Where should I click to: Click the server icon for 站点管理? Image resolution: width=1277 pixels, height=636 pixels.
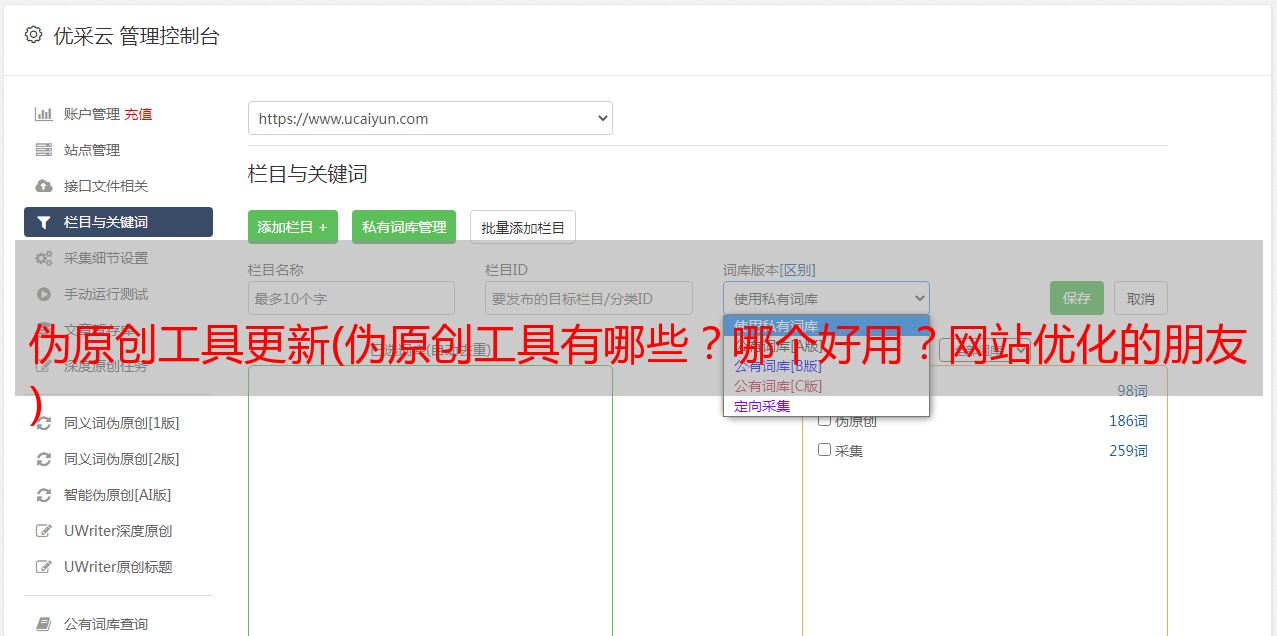44,150
